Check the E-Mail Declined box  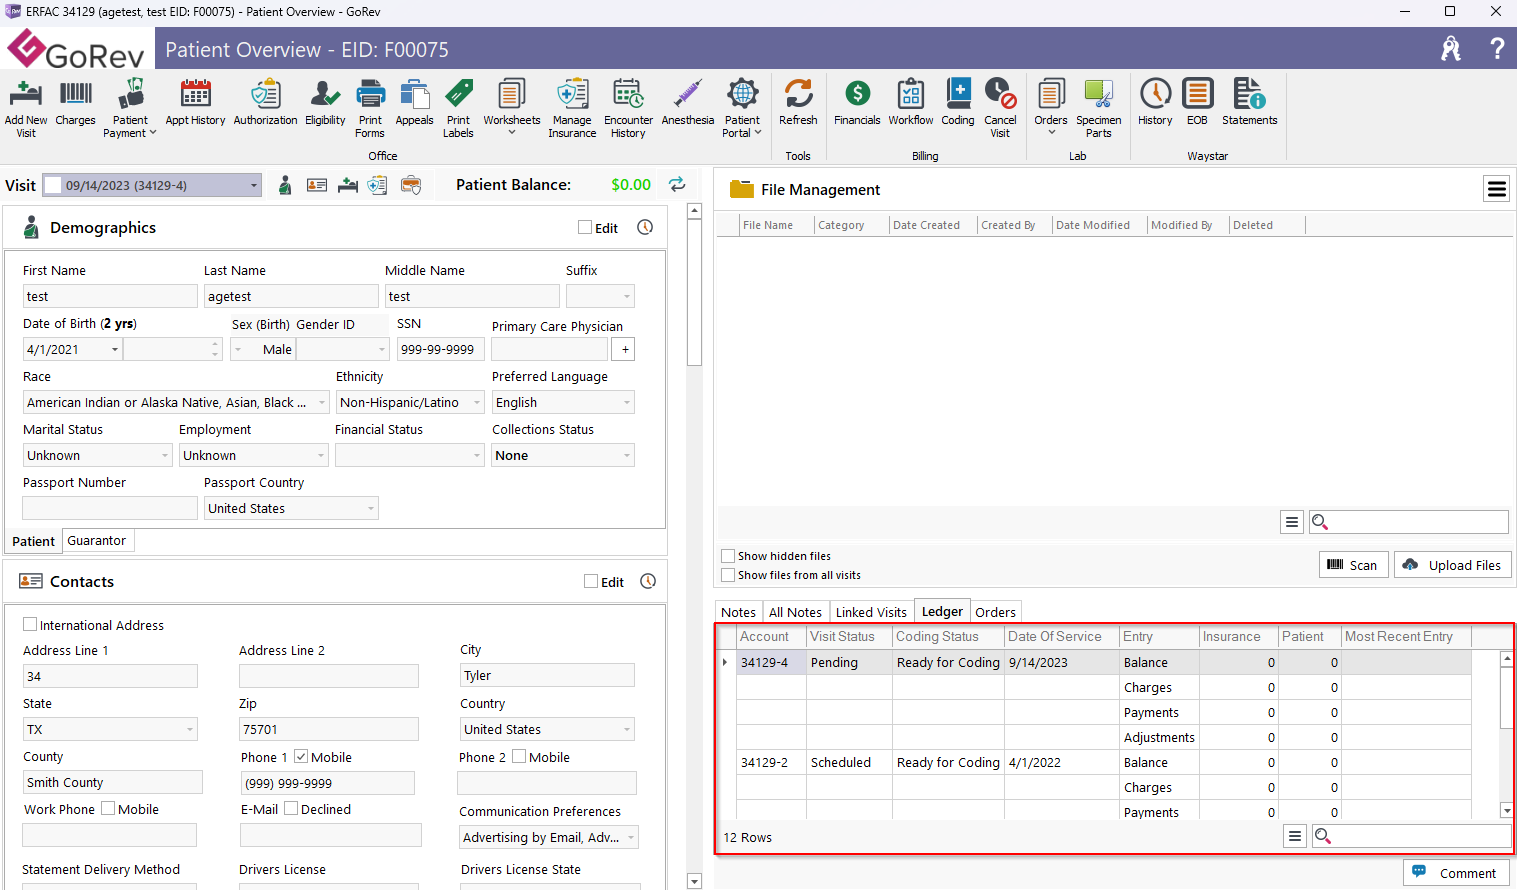[x=291, y=808]
